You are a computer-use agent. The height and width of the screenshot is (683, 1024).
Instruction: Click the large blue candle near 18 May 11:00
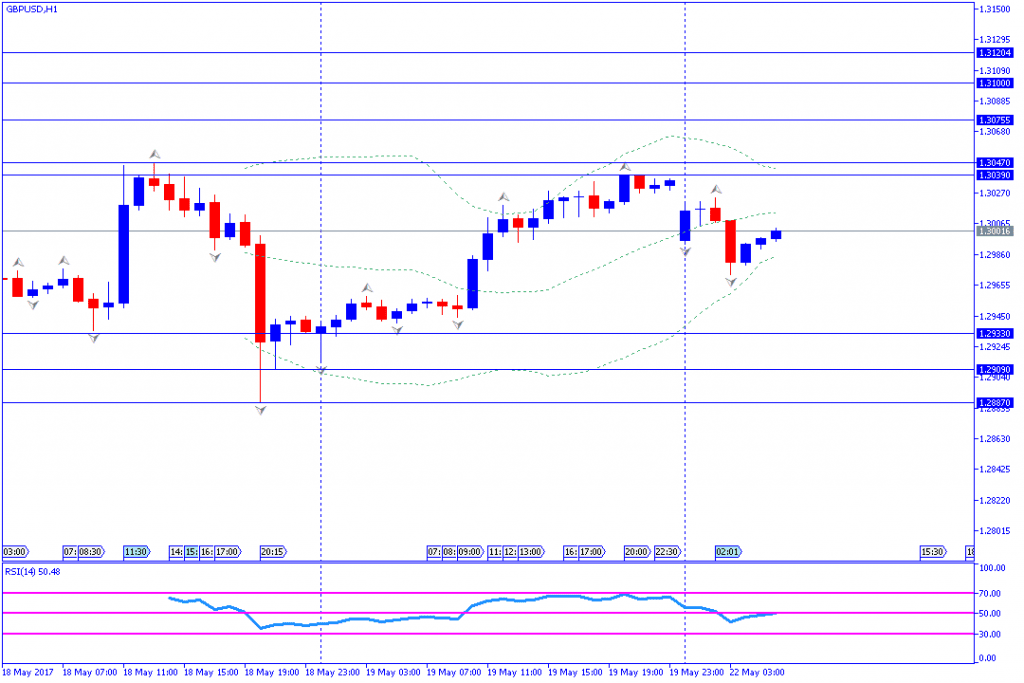coord(124,254)
